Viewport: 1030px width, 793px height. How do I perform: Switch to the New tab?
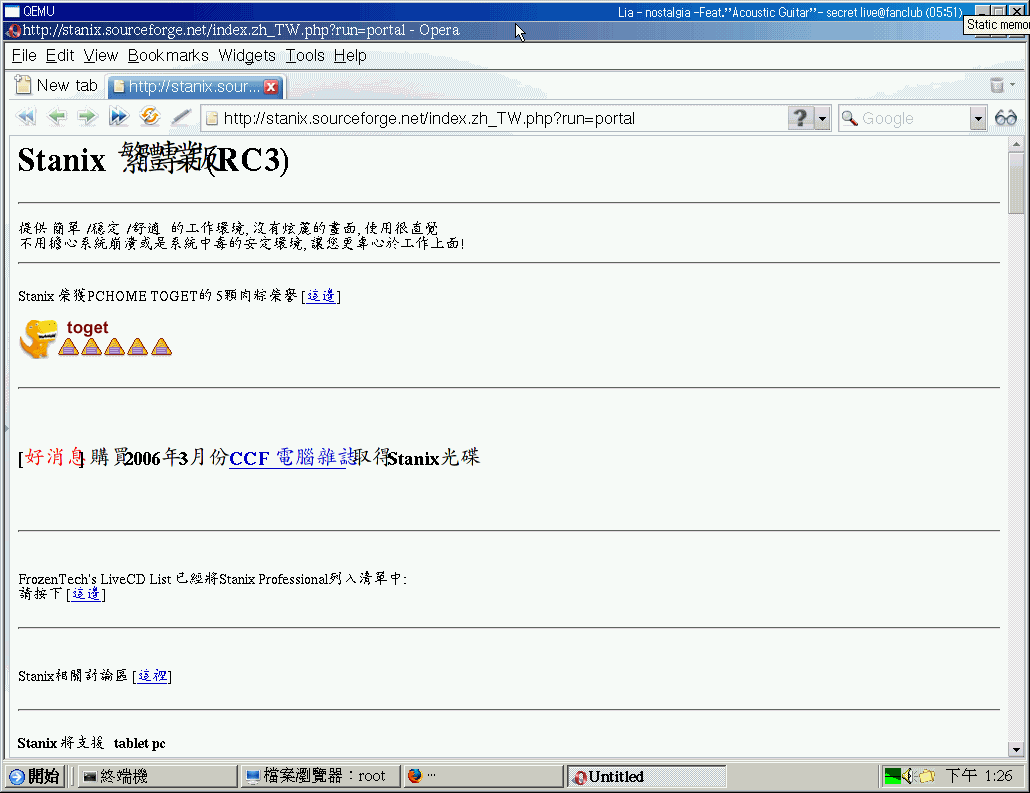tap(57, 86)
